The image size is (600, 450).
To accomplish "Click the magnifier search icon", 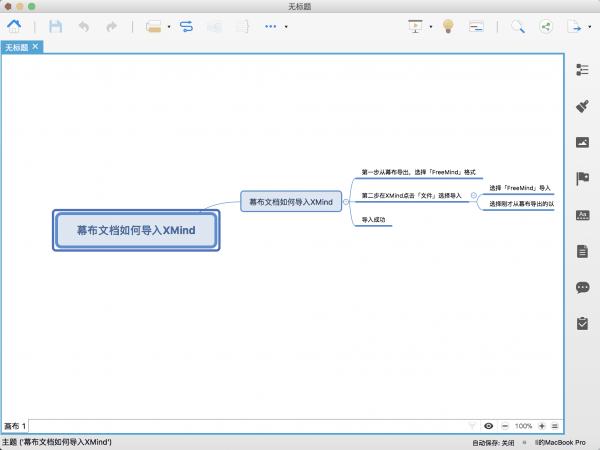I will click(x=518, y=26).
